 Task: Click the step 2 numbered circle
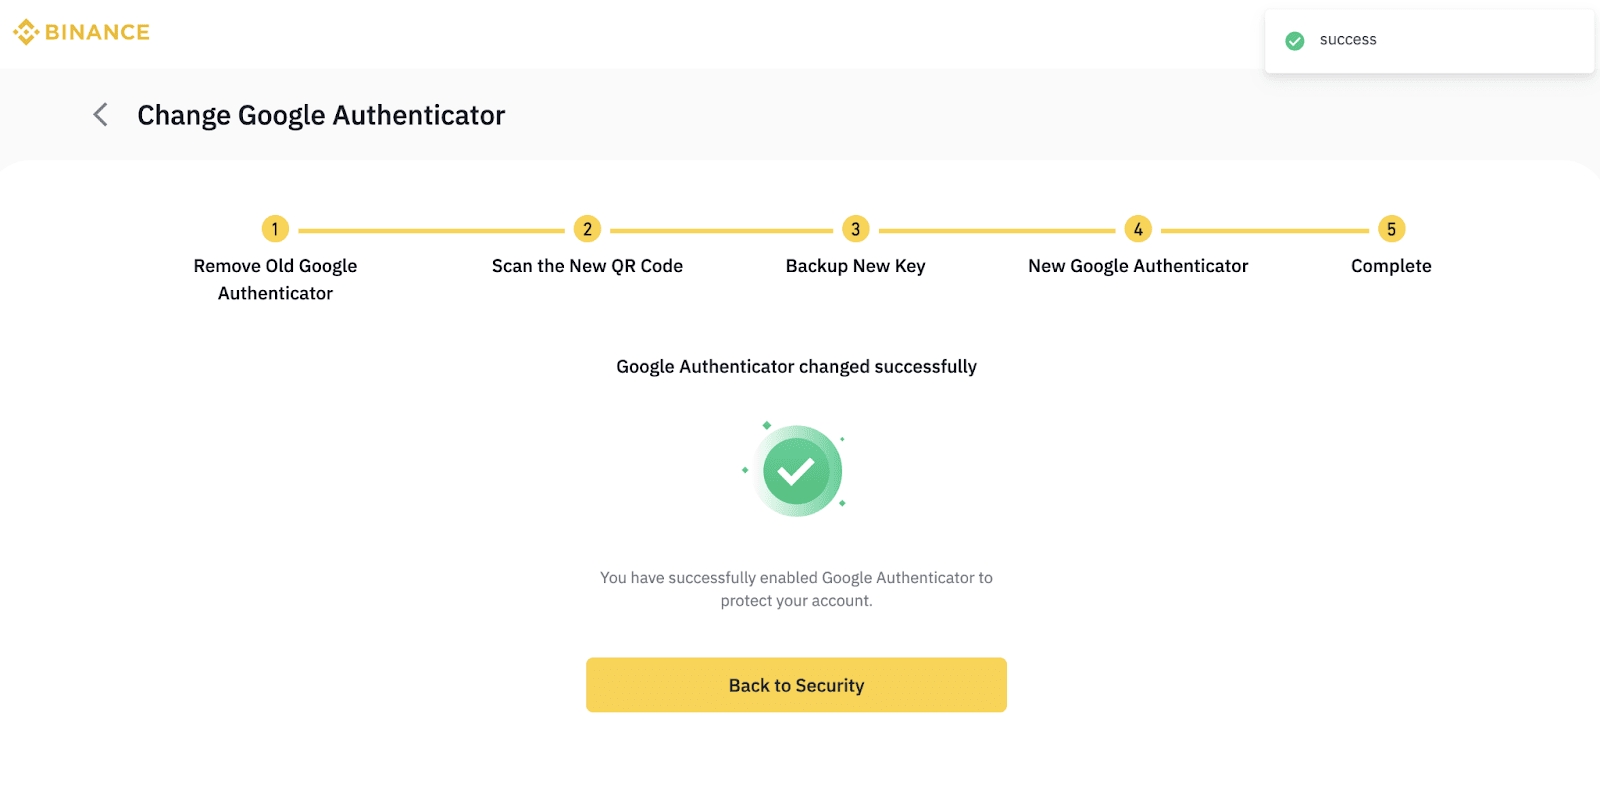[x=587, y=229]
